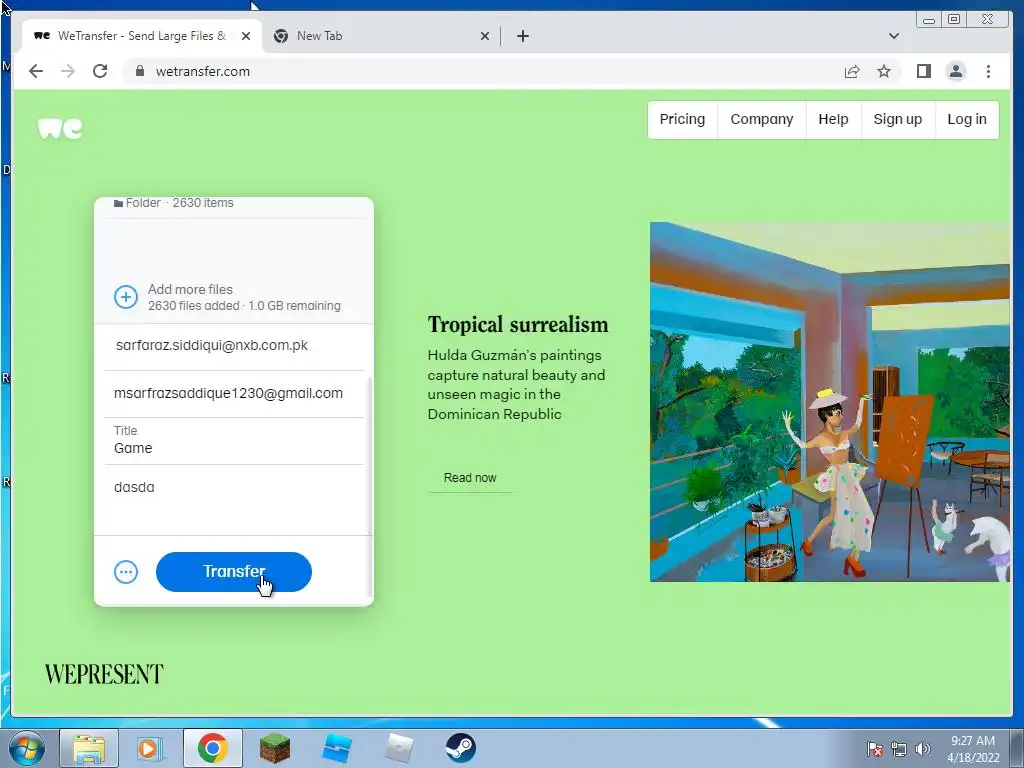Viewport: 1024px width, 768px height.
Task: Open a new tab with the plus button
Action: point(522,36)
